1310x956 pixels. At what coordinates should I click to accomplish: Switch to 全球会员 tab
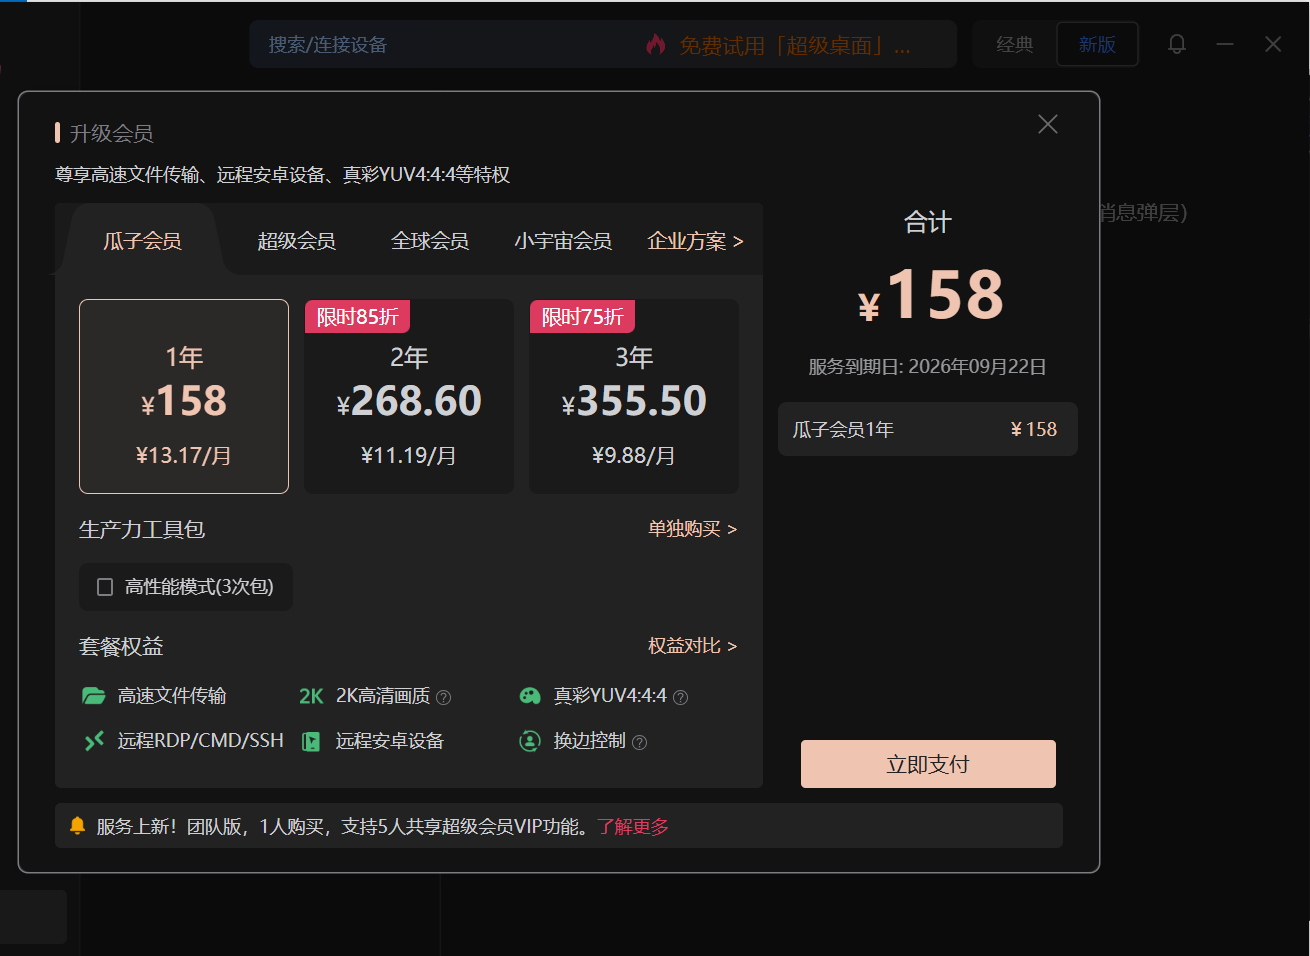(430, 241)
